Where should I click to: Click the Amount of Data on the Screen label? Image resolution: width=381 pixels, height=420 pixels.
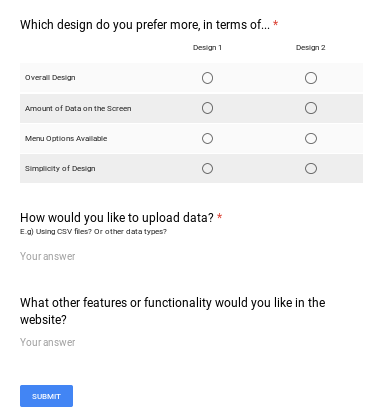pyautogui.click(x=78, y=108)
